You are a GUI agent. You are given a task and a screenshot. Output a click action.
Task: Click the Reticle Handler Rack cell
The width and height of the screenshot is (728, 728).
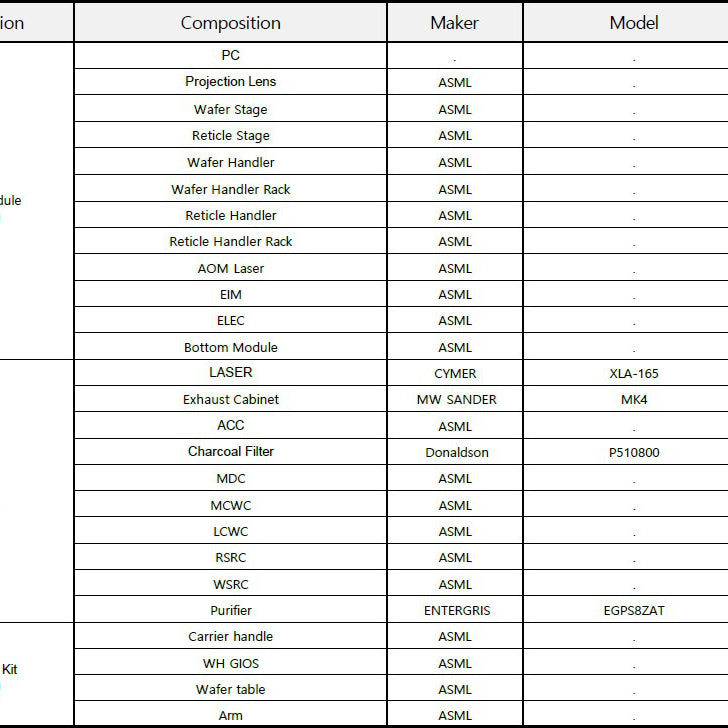point(230,241)
